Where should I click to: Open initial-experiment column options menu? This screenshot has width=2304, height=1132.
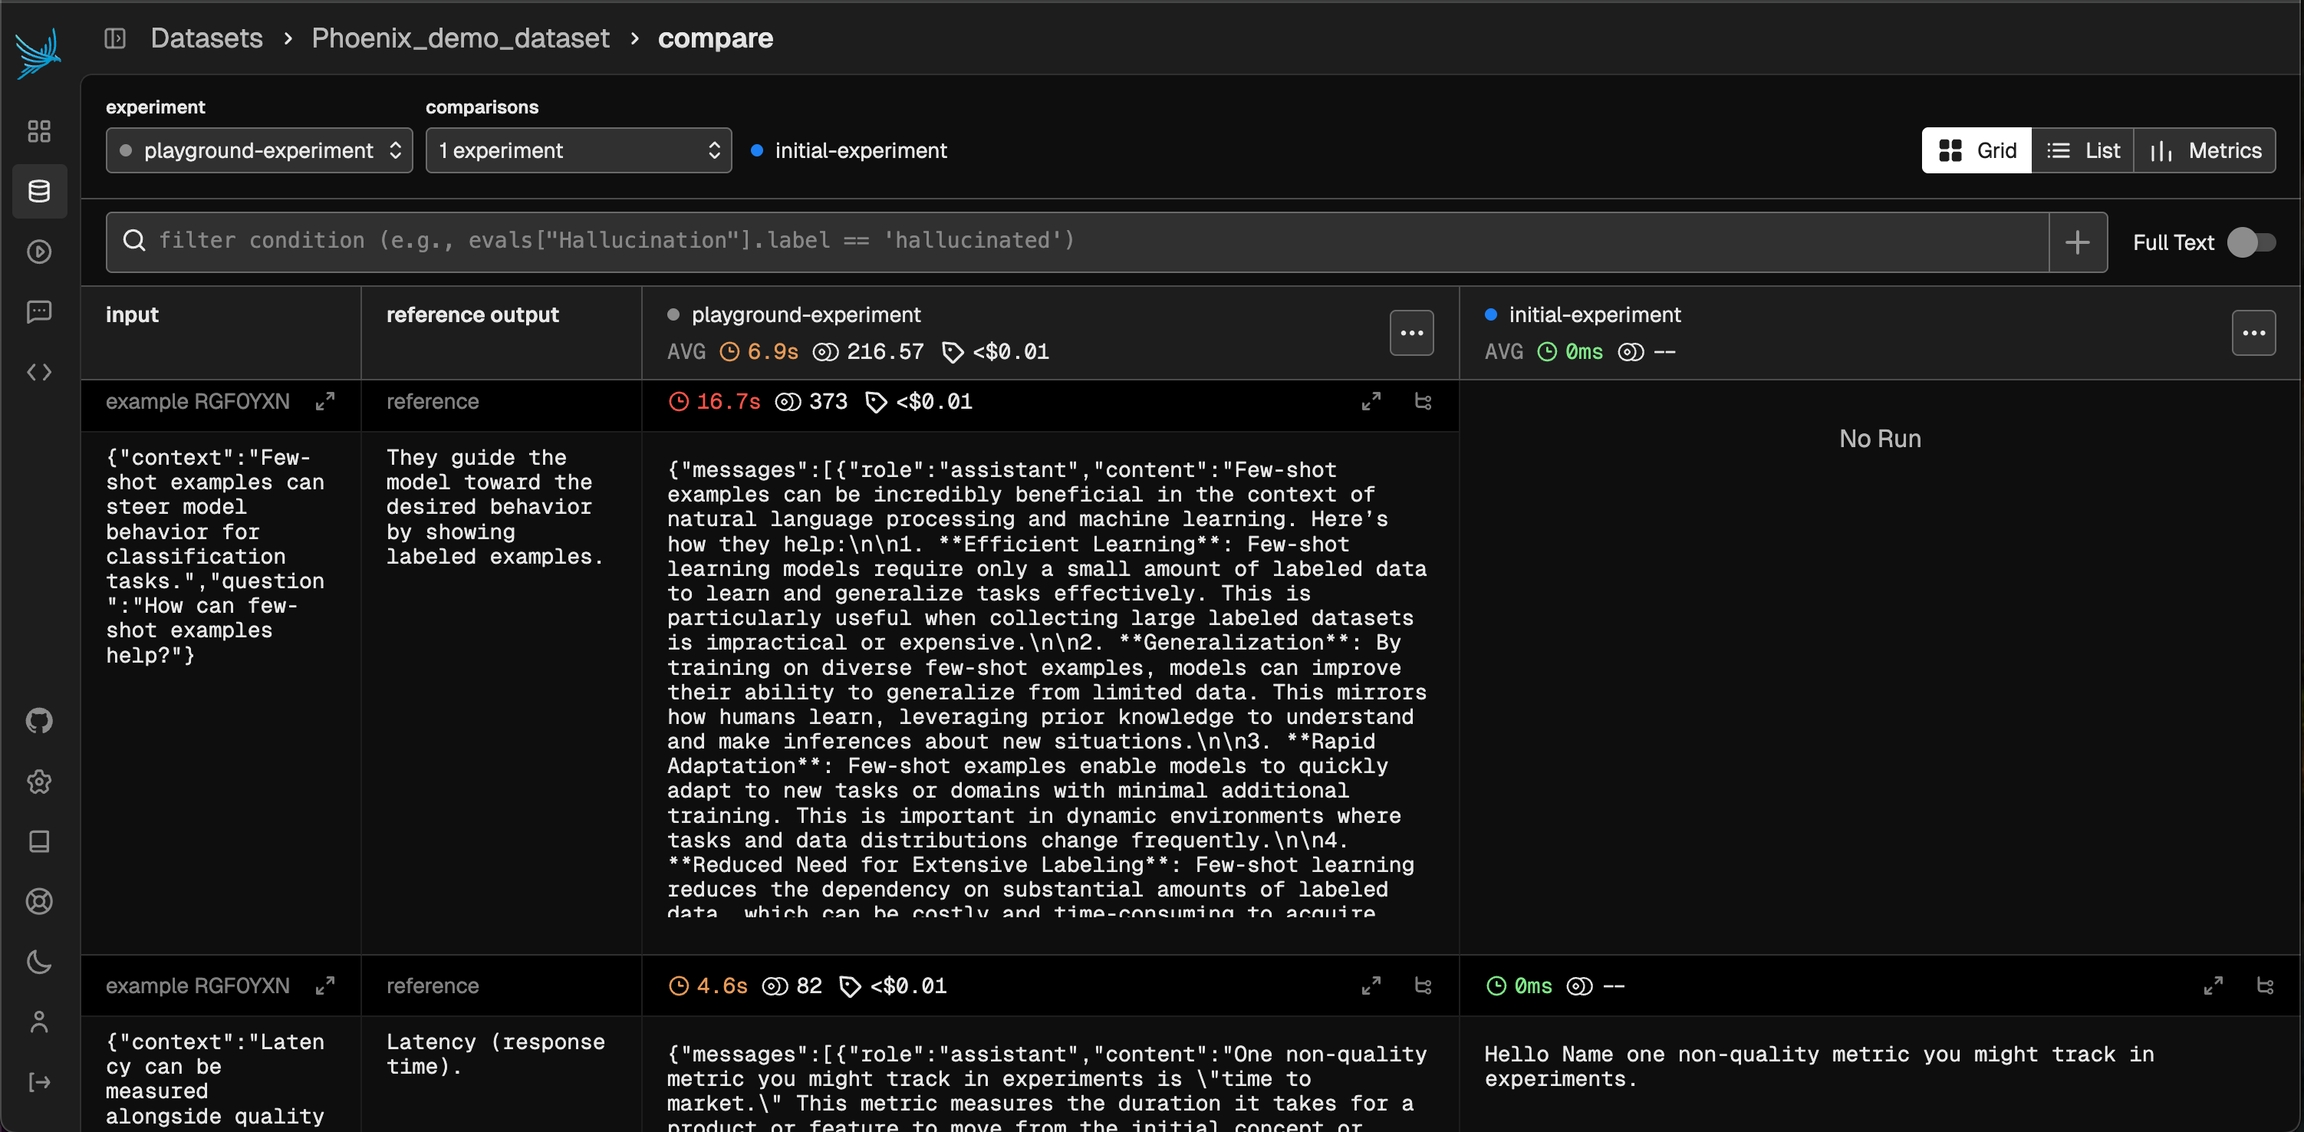(x=2253, y=333)
